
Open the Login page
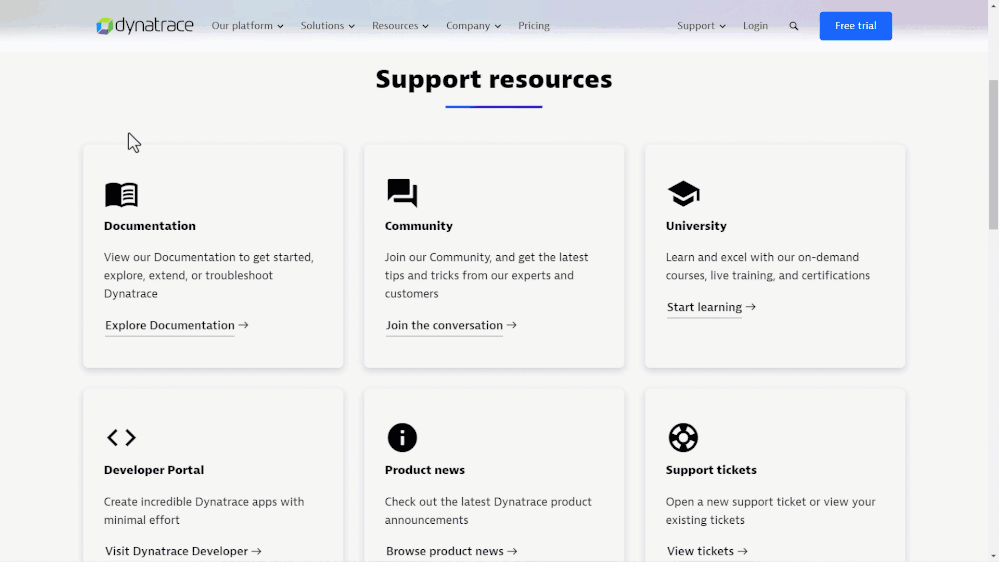[755, 26]
